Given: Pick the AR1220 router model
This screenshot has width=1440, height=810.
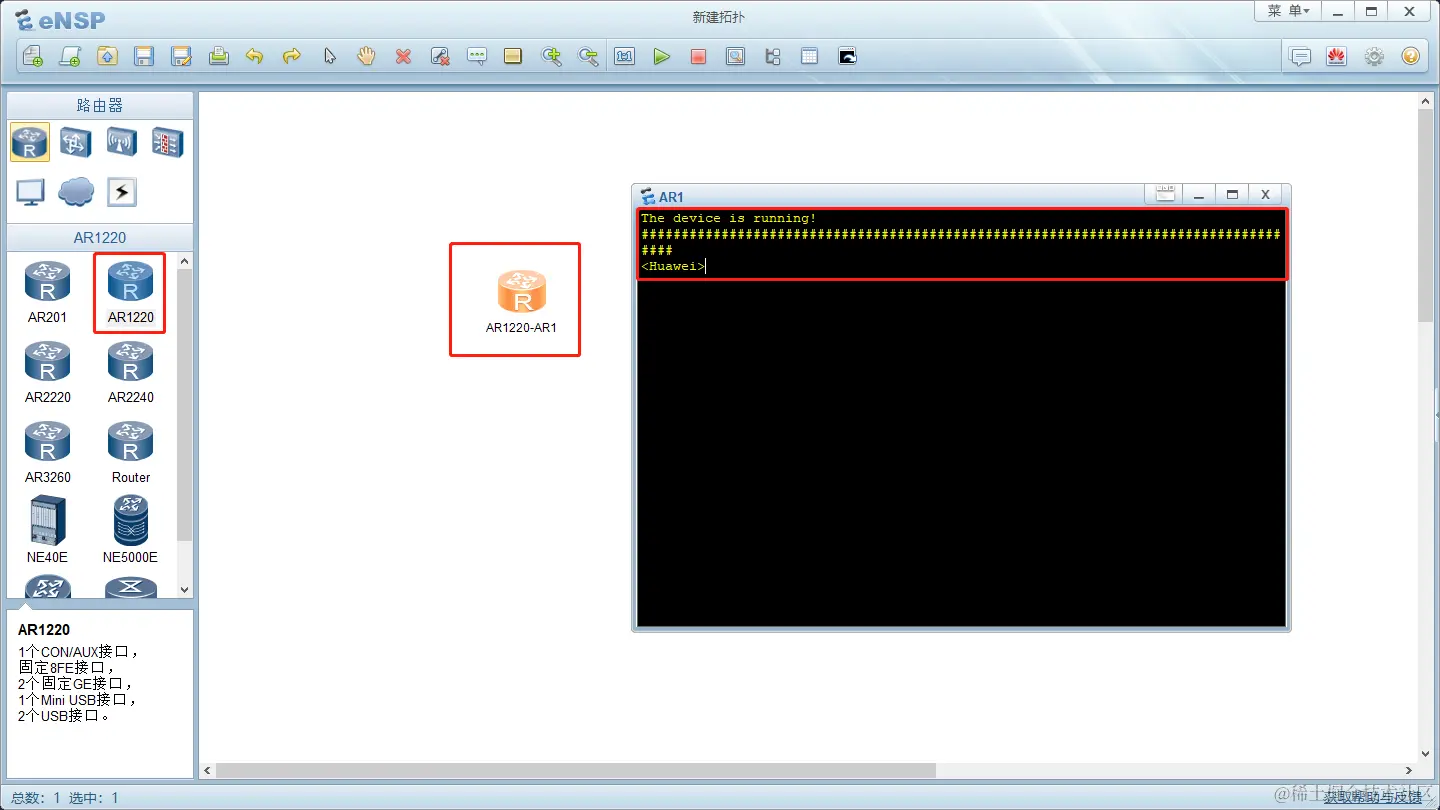Looking at the screenshot, I should (130, 292).
